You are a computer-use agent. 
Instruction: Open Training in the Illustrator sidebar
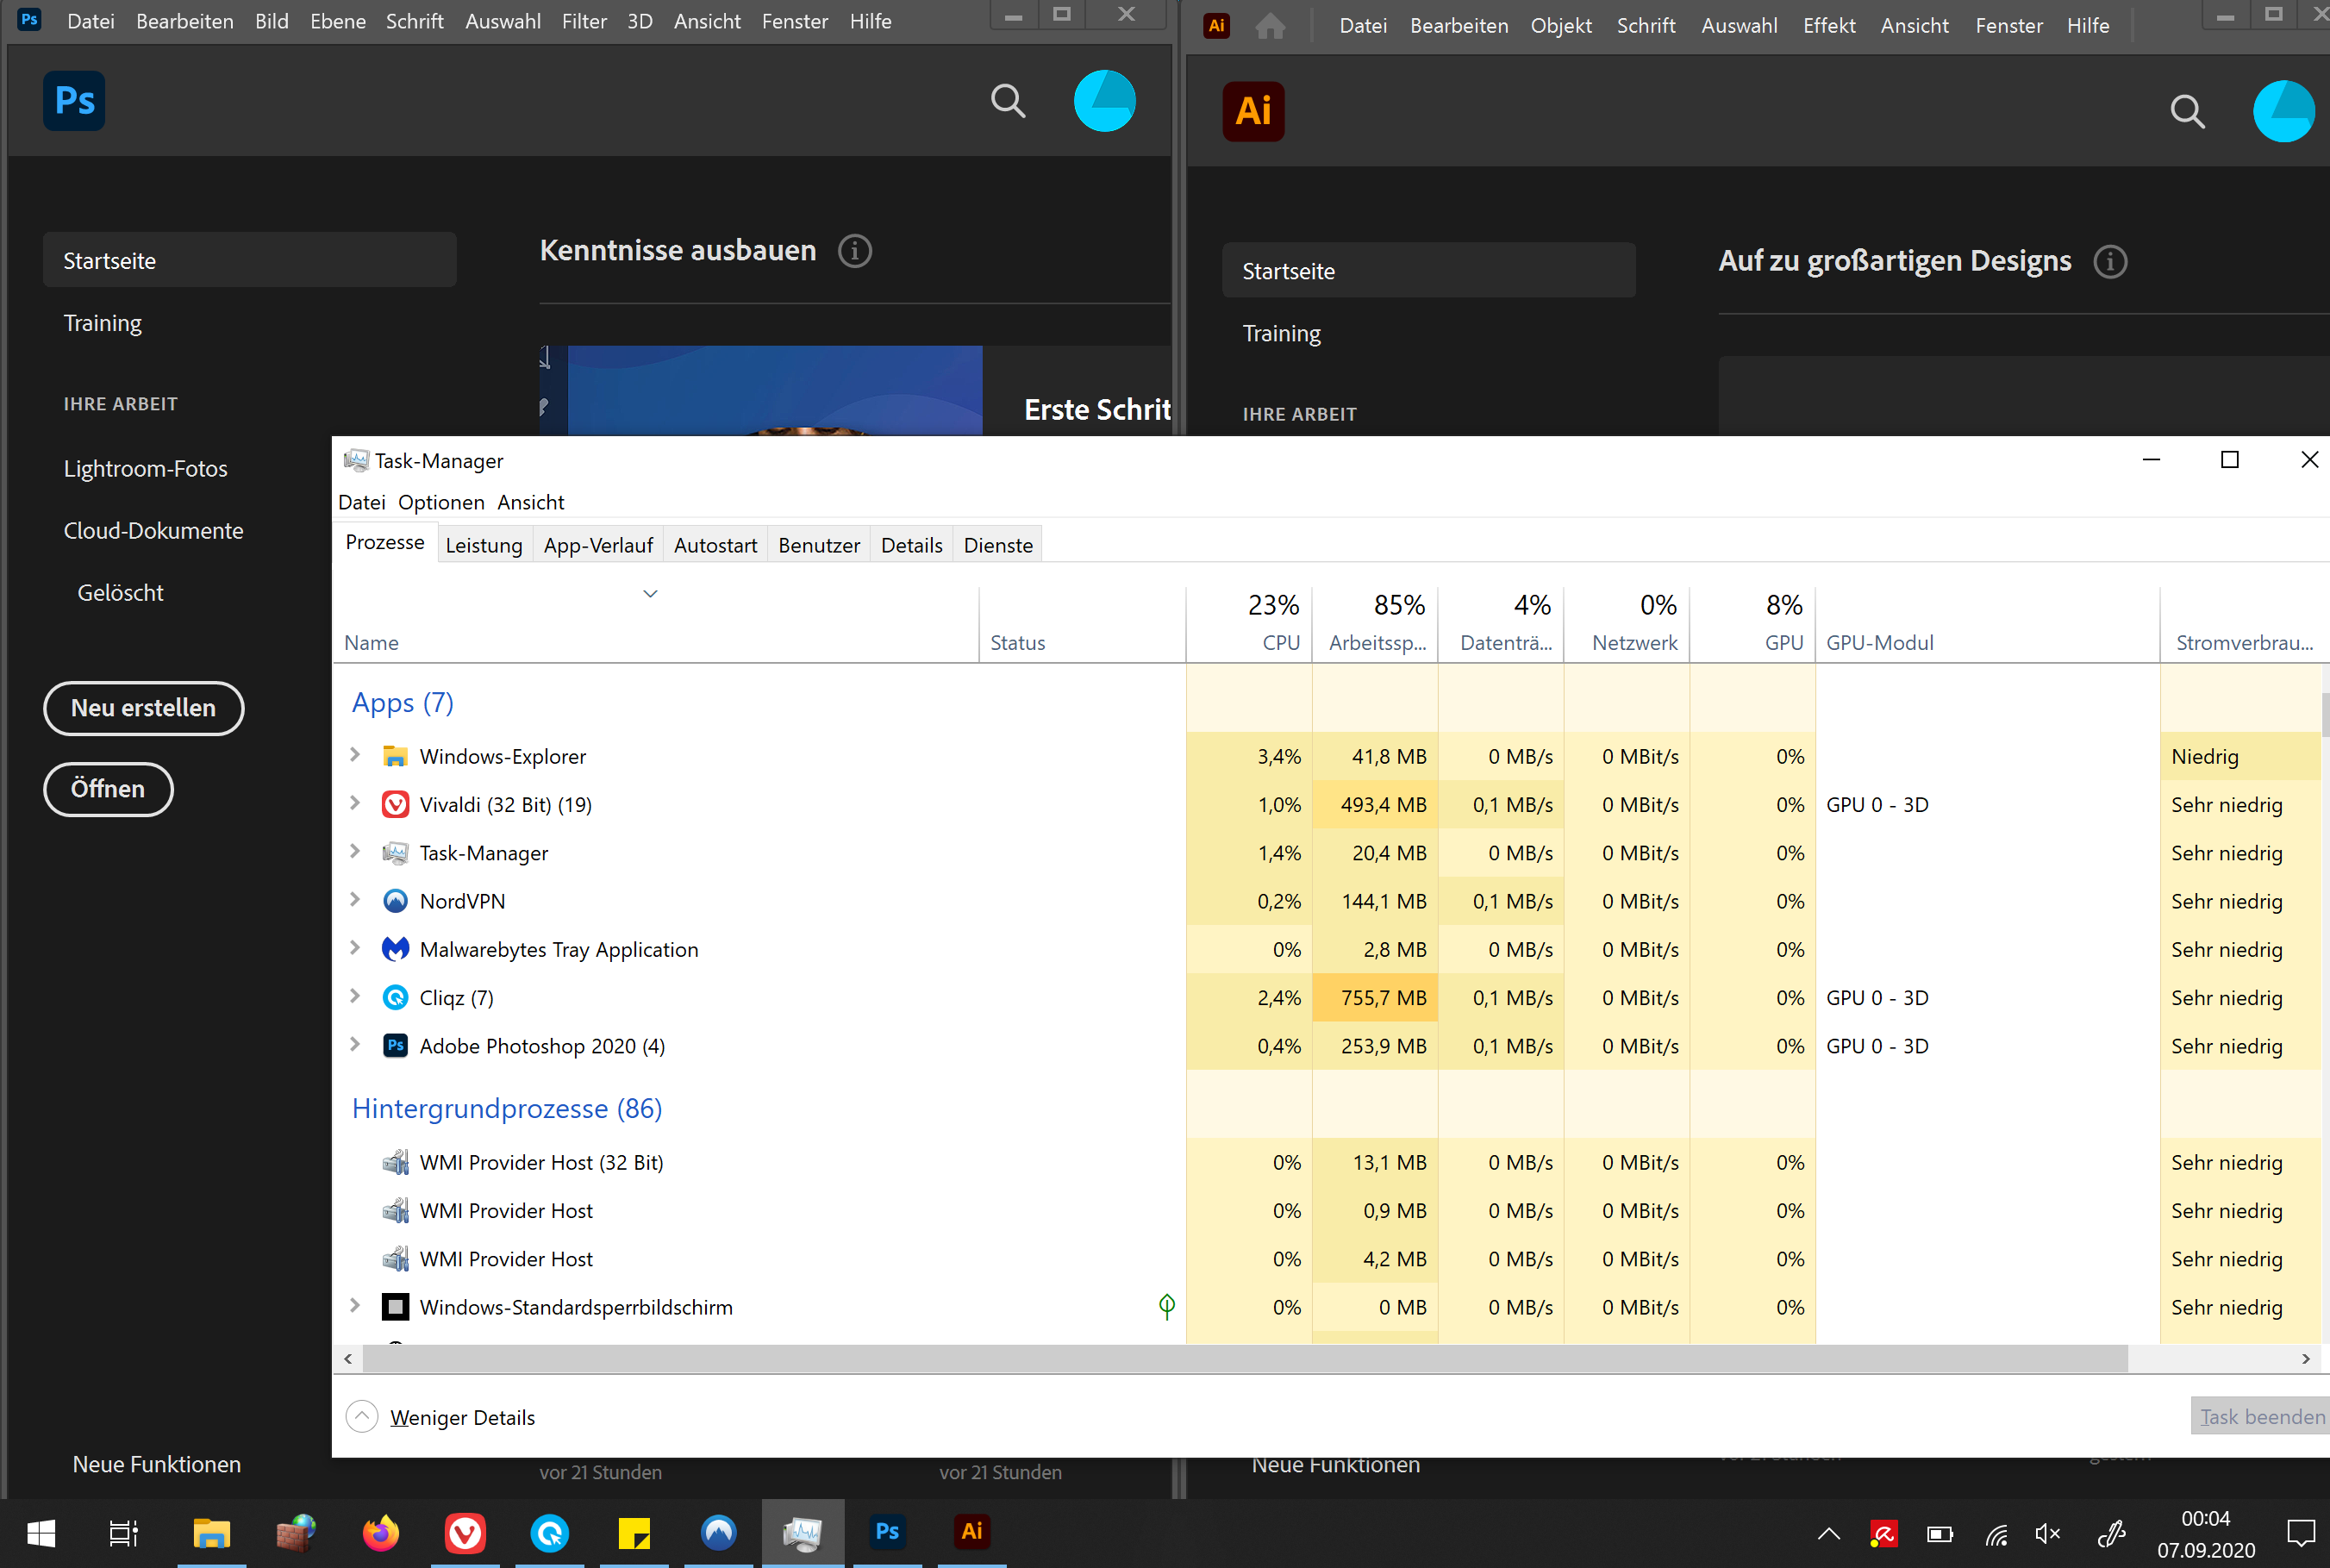click(x=1282, y=333)
